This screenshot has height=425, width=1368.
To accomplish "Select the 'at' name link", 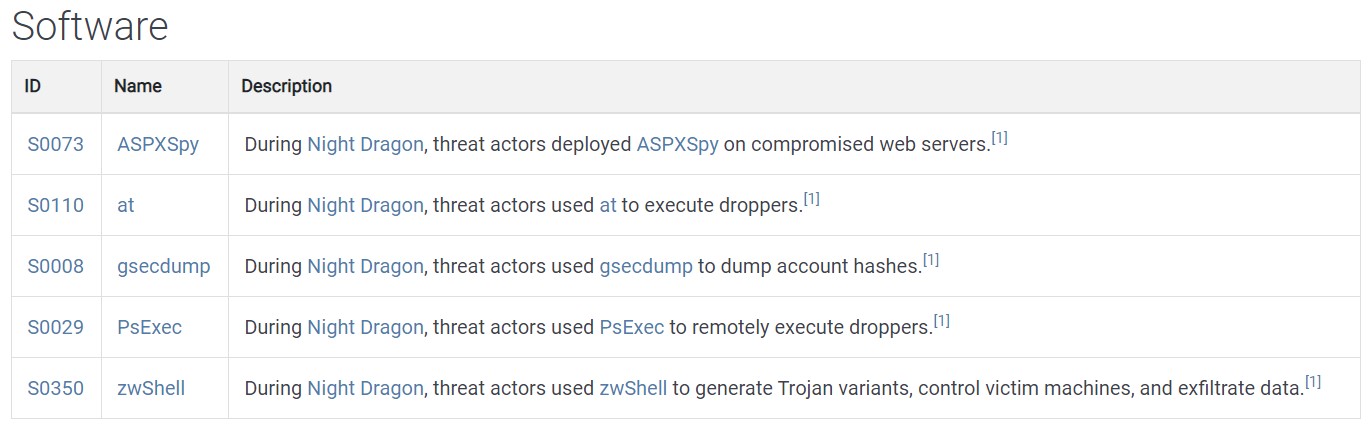I will click(x=125, y=205).
